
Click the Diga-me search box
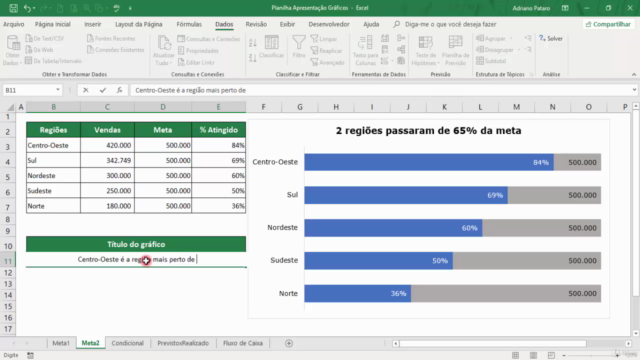[x=450, y=24]
